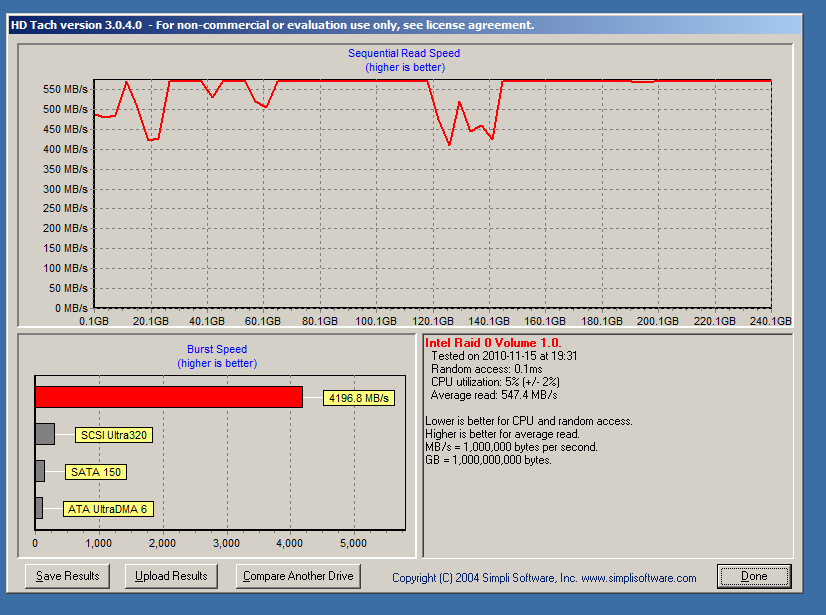Click the gray ATA UltraDMA 6 bar
The height and width of the screenshot is (615, 826).
39,507
